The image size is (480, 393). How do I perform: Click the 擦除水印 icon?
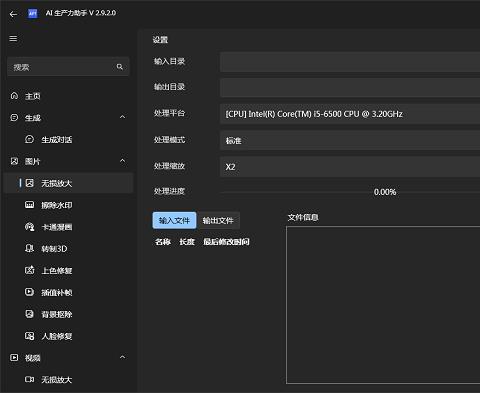29,205
